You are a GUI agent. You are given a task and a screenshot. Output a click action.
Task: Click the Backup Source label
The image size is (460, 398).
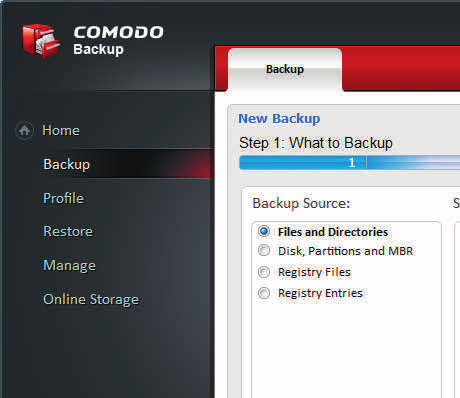[x=301, y=203]
